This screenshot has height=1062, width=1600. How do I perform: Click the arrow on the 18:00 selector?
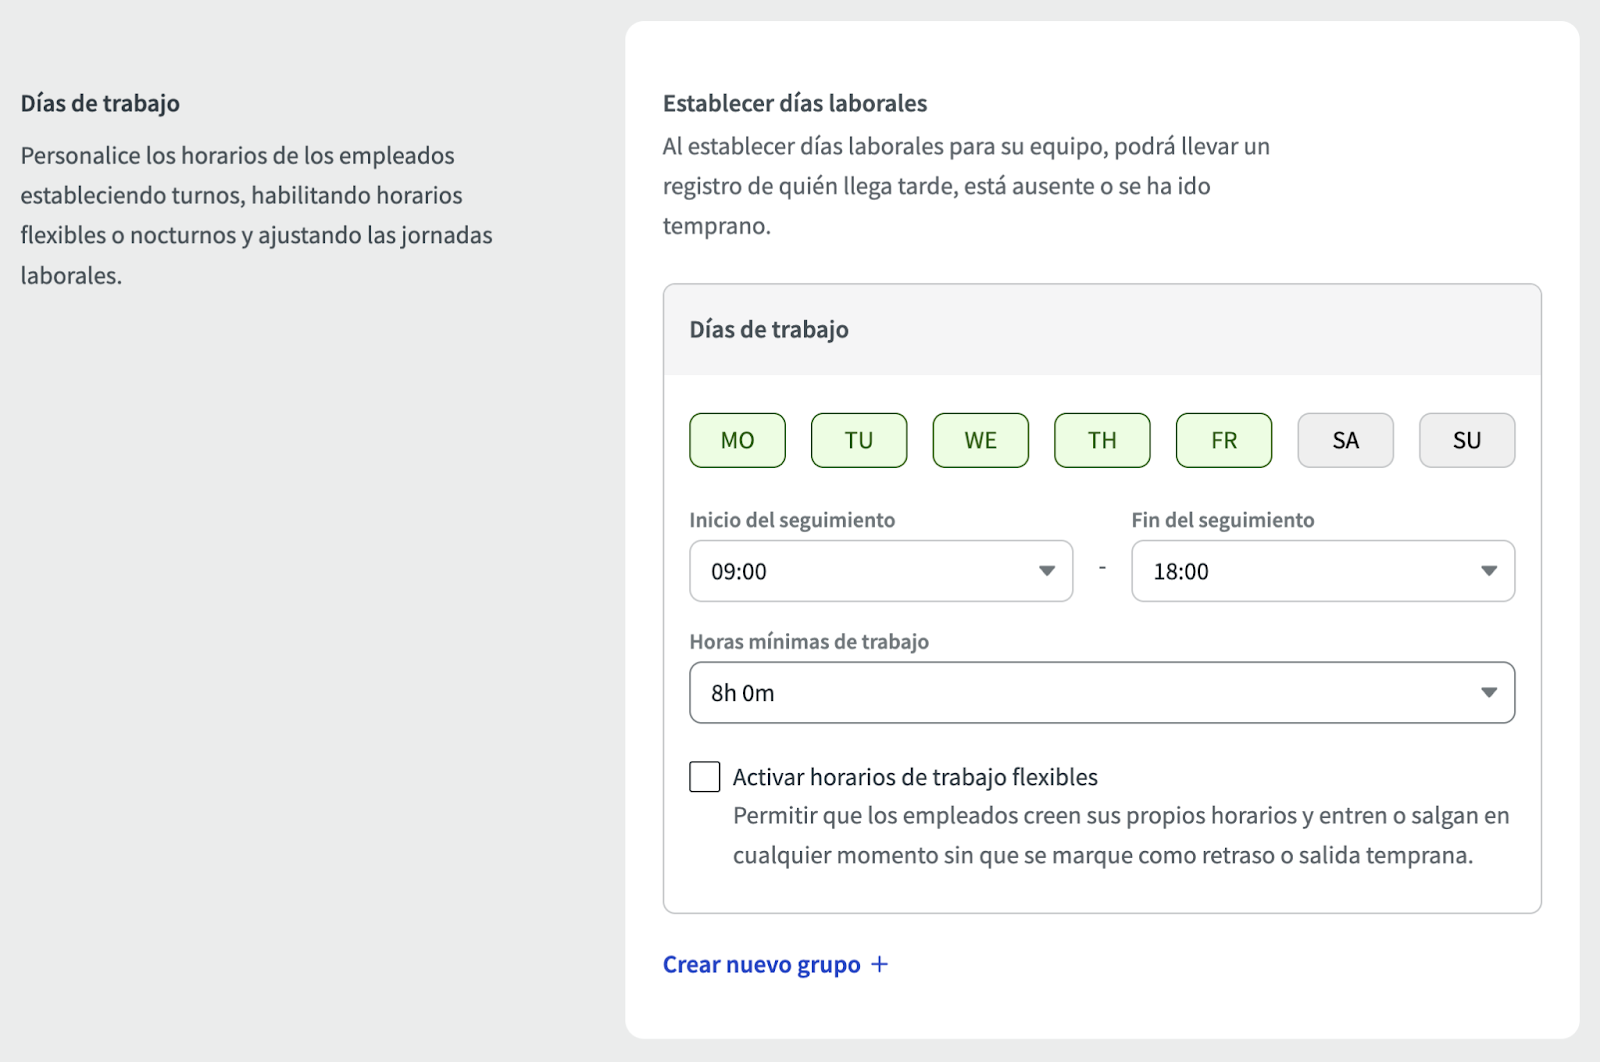(x=1489, y=571)
